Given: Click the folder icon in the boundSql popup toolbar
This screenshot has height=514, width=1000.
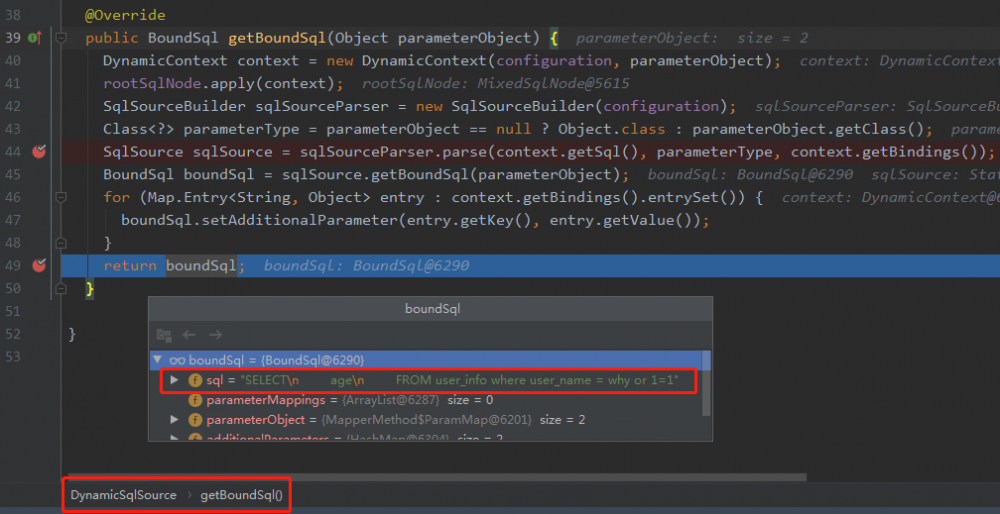Looking at the screenshot, I should 164,335.
